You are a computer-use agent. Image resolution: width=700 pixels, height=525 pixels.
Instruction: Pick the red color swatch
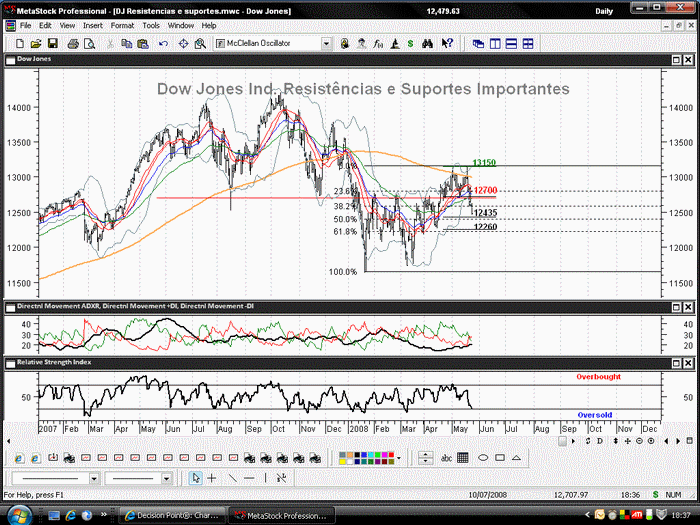(392, 455)
